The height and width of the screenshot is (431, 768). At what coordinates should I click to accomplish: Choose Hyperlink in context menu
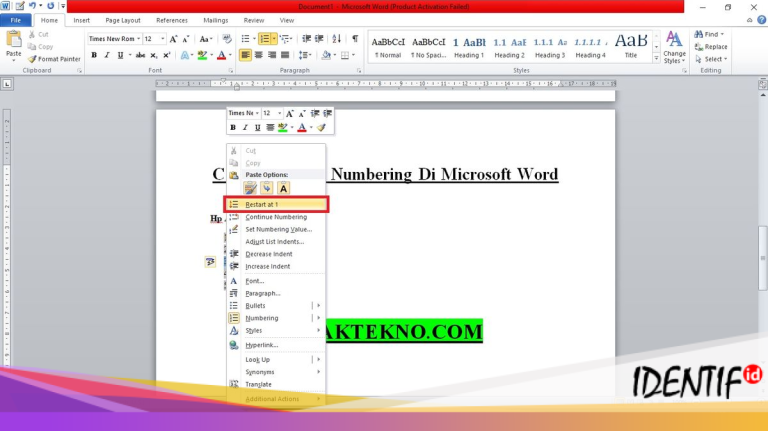coord(276,345)
